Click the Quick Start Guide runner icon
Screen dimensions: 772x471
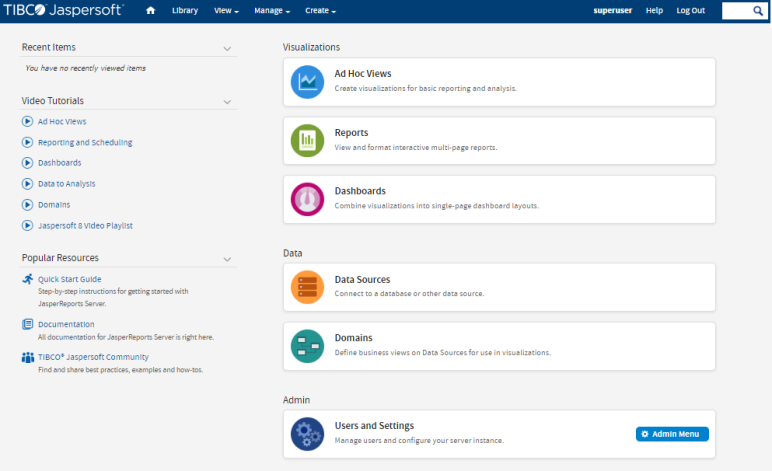28,279
